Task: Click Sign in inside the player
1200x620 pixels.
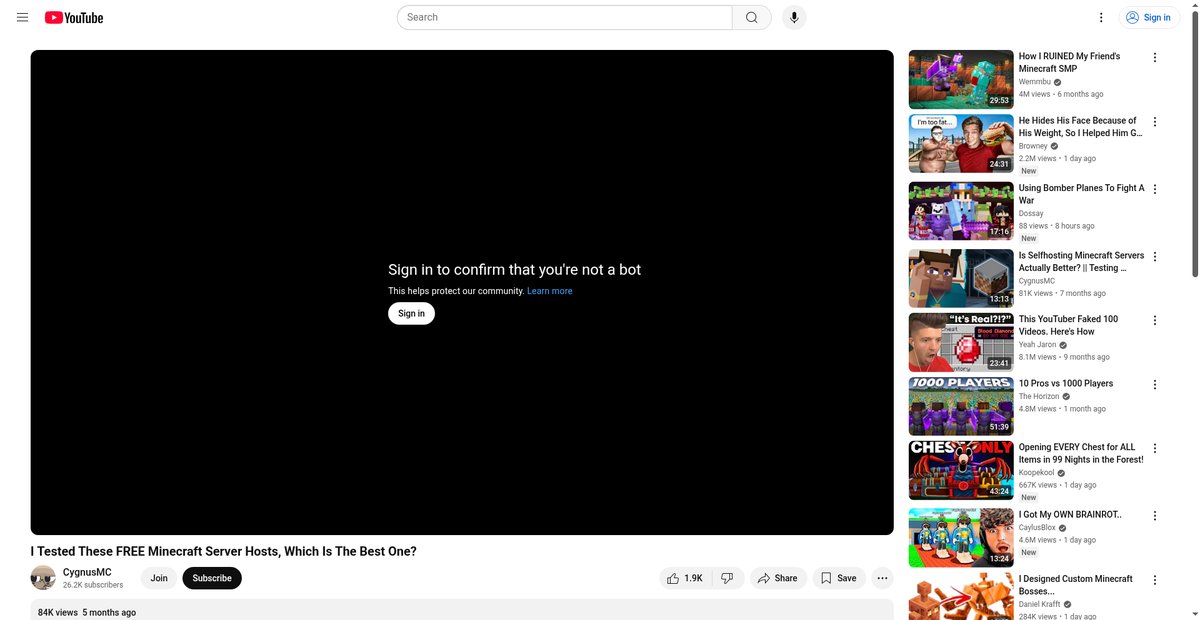Action: click(x=411, y=313)
